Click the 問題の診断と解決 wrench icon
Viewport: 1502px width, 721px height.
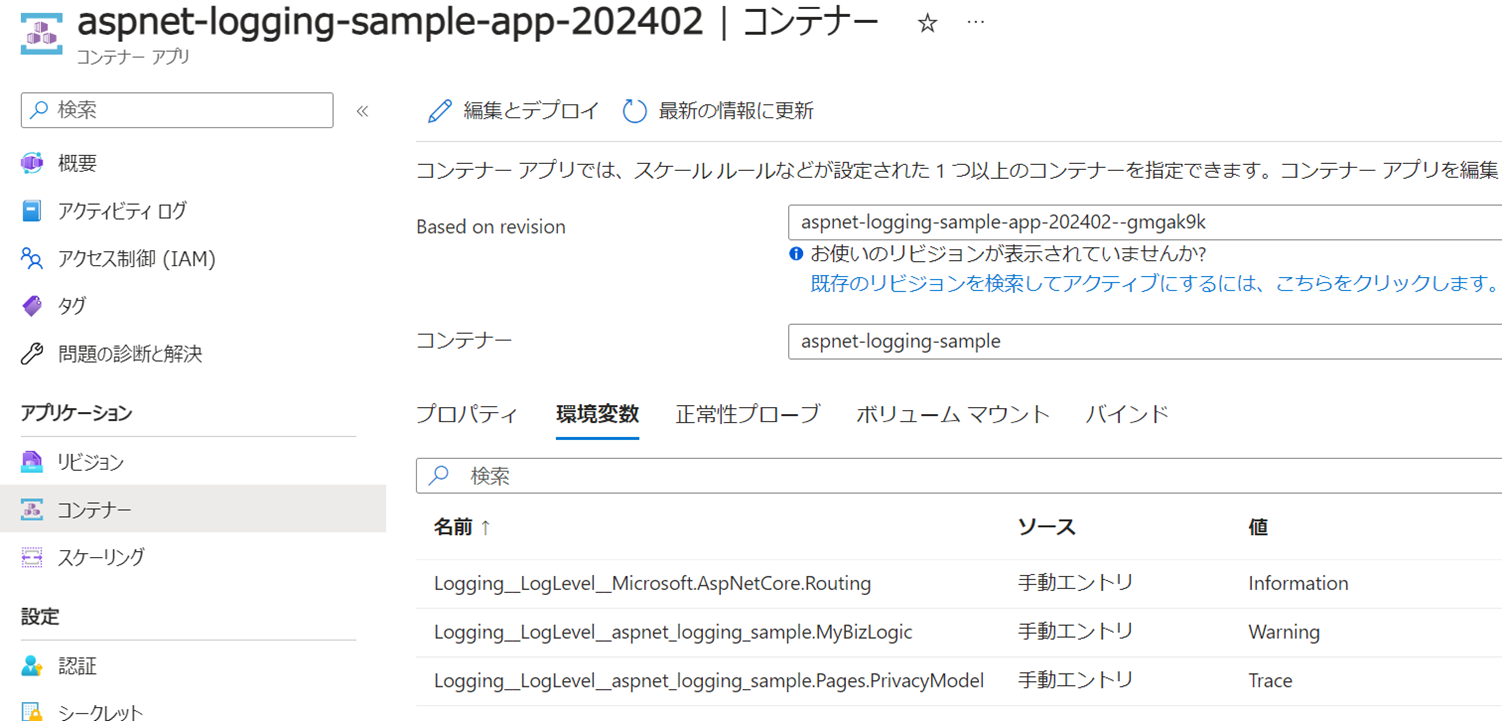[x=32, y=354]
